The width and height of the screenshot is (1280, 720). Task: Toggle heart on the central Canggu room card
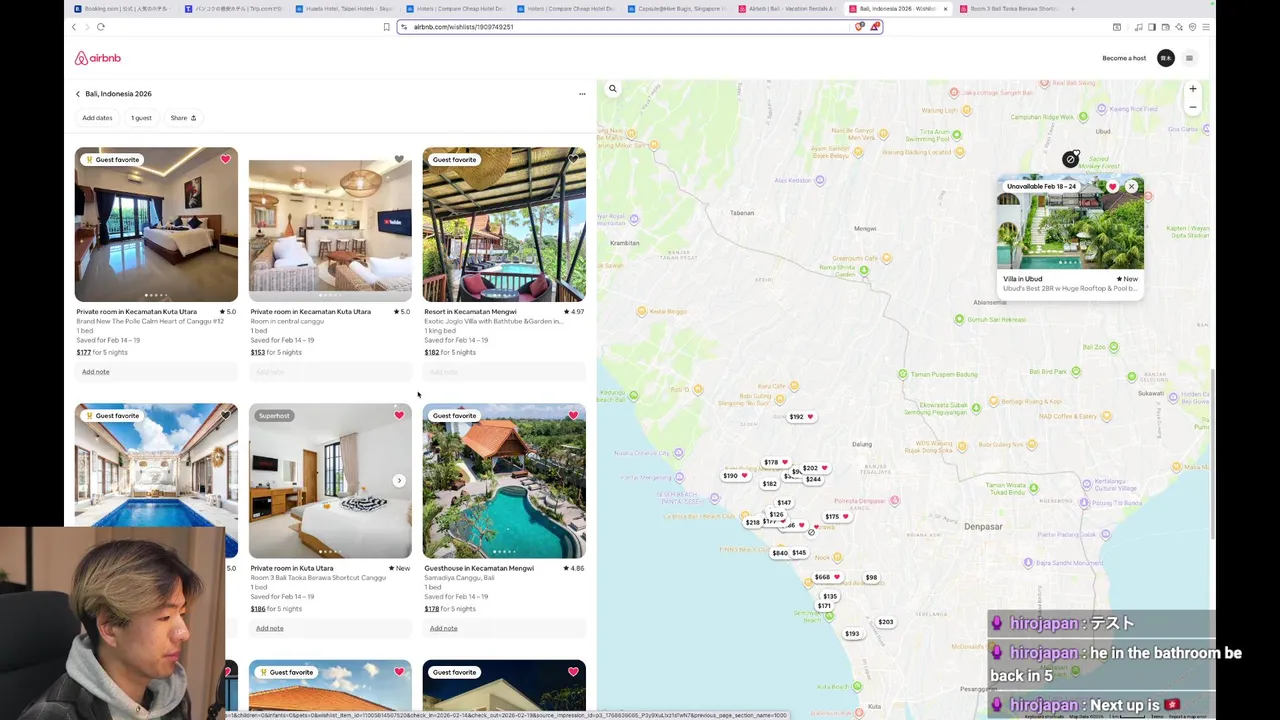(x=399, y=159)
